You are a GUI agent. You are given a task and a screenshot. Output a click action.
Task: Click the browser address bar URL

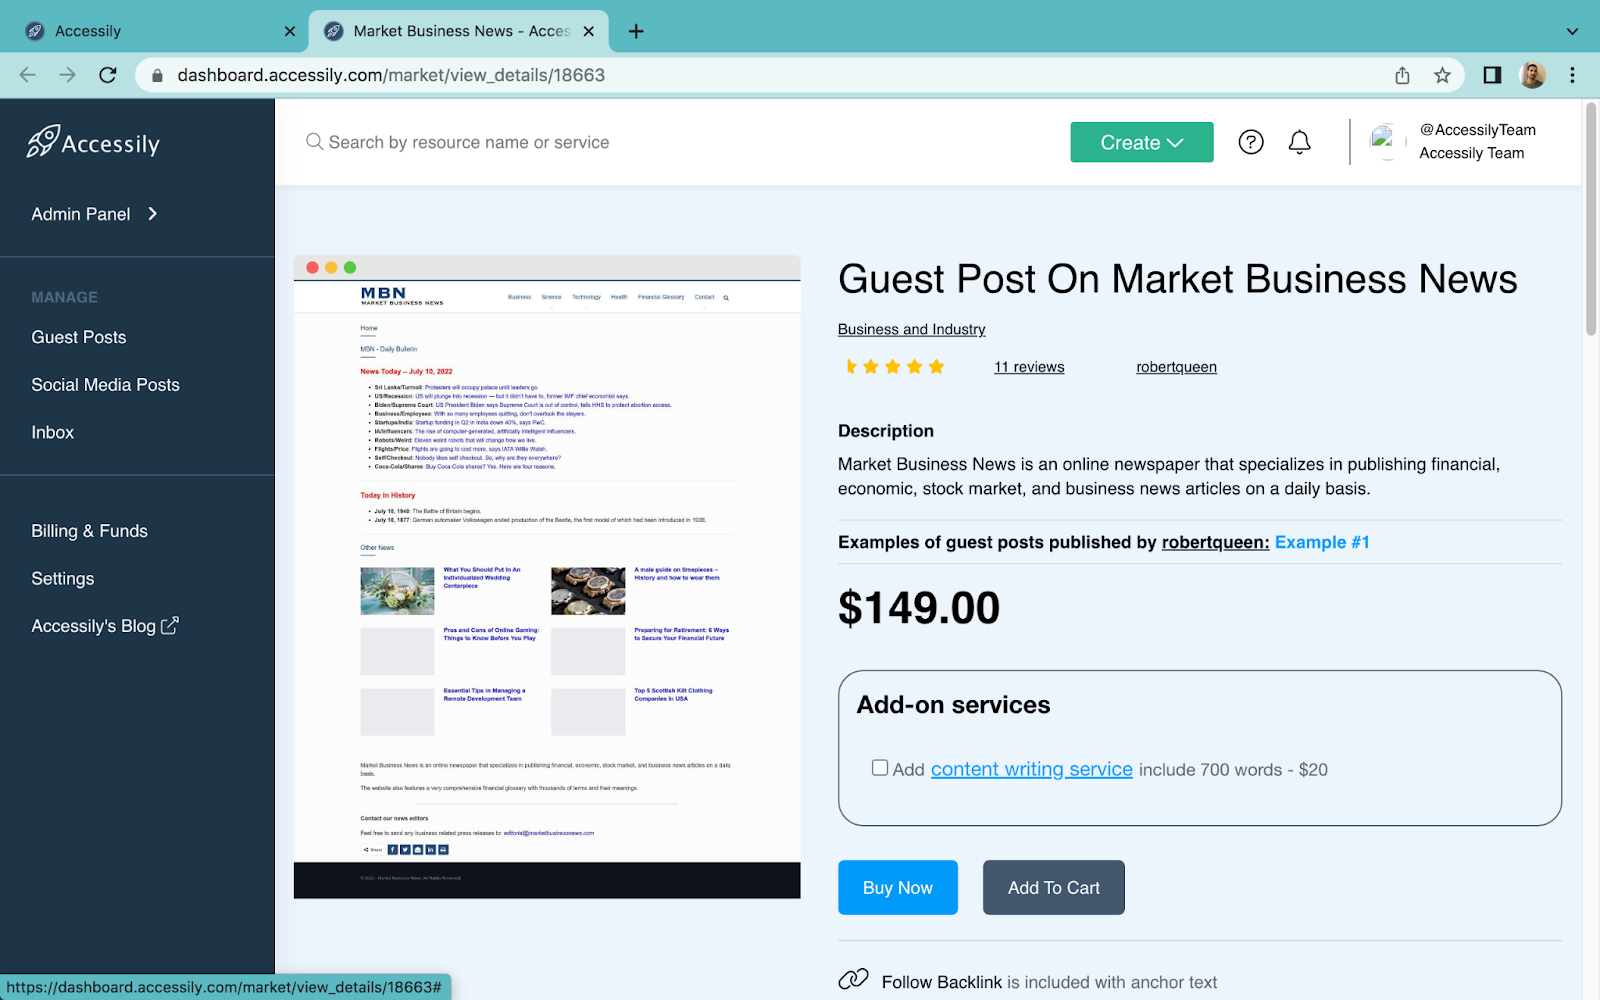[x=391, y=75]
